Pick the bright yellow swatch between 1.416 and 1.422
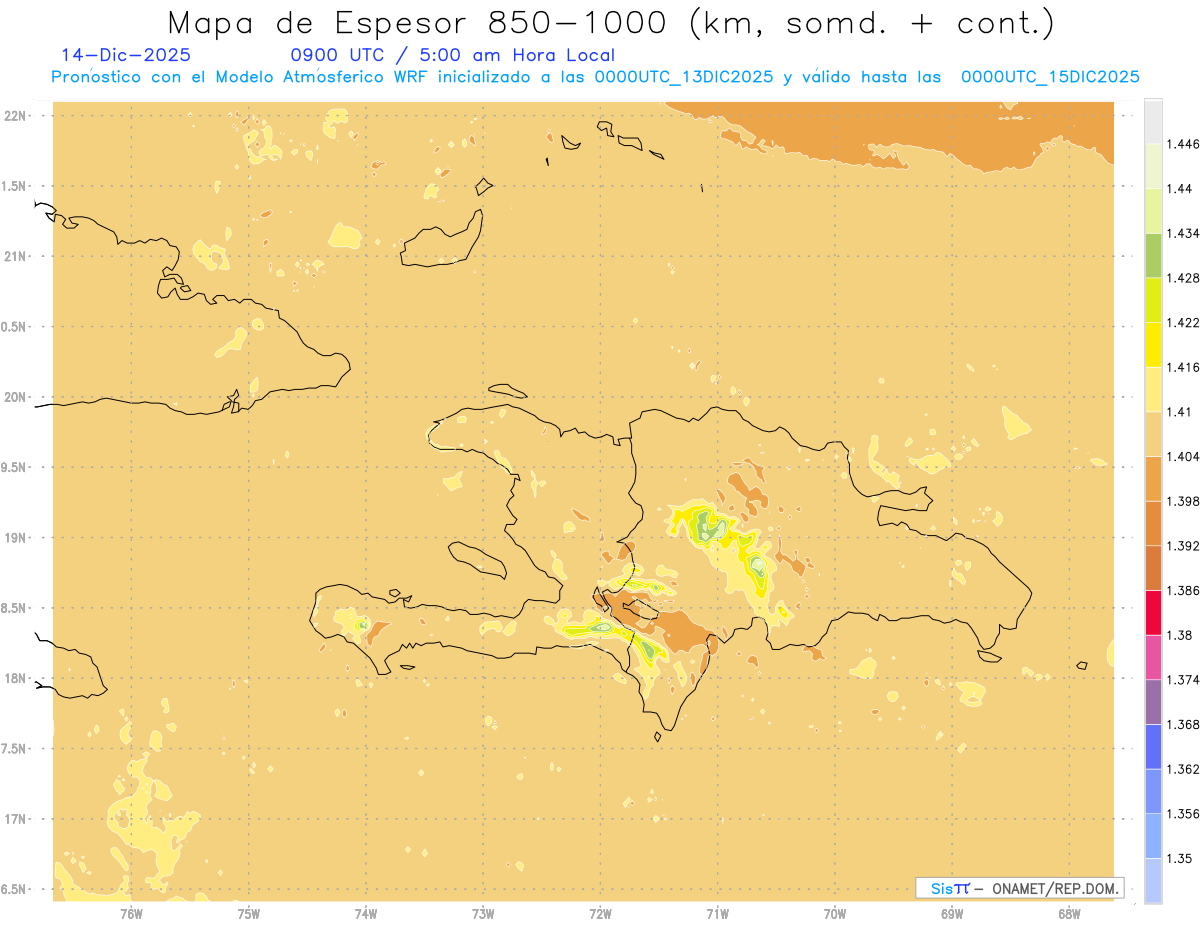Screen dimensions: 1200x927 tap(1153, 344)
